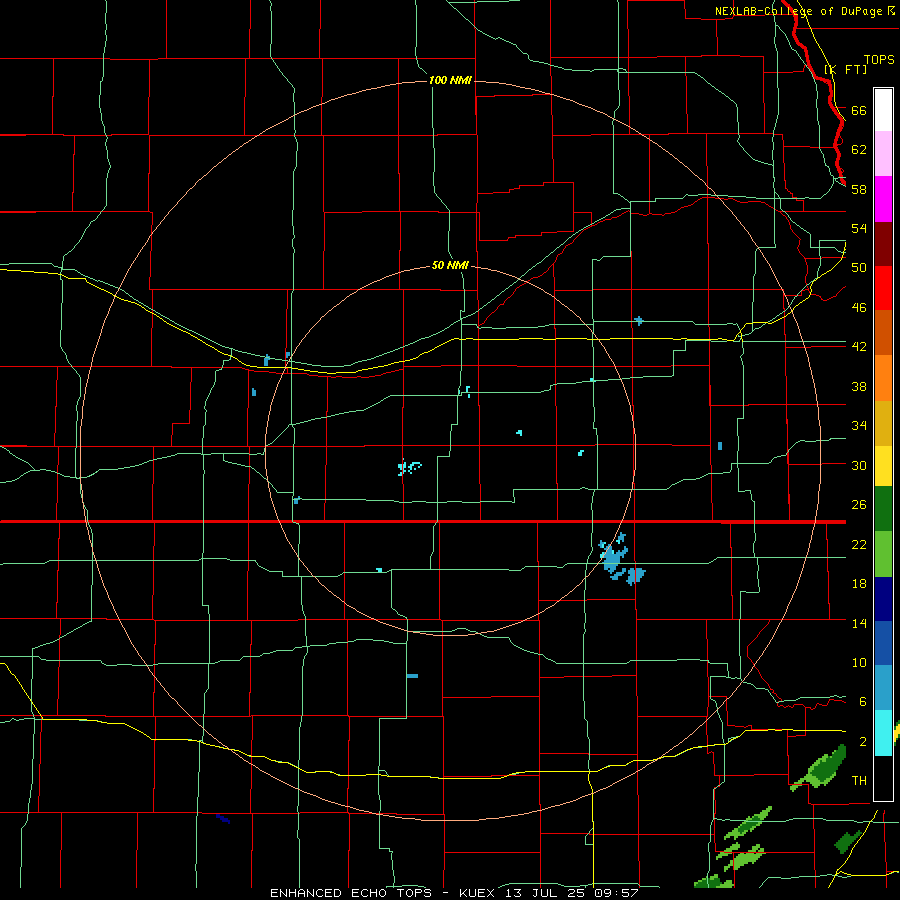Click the 18 value on the legend

(x=859, y=584)
